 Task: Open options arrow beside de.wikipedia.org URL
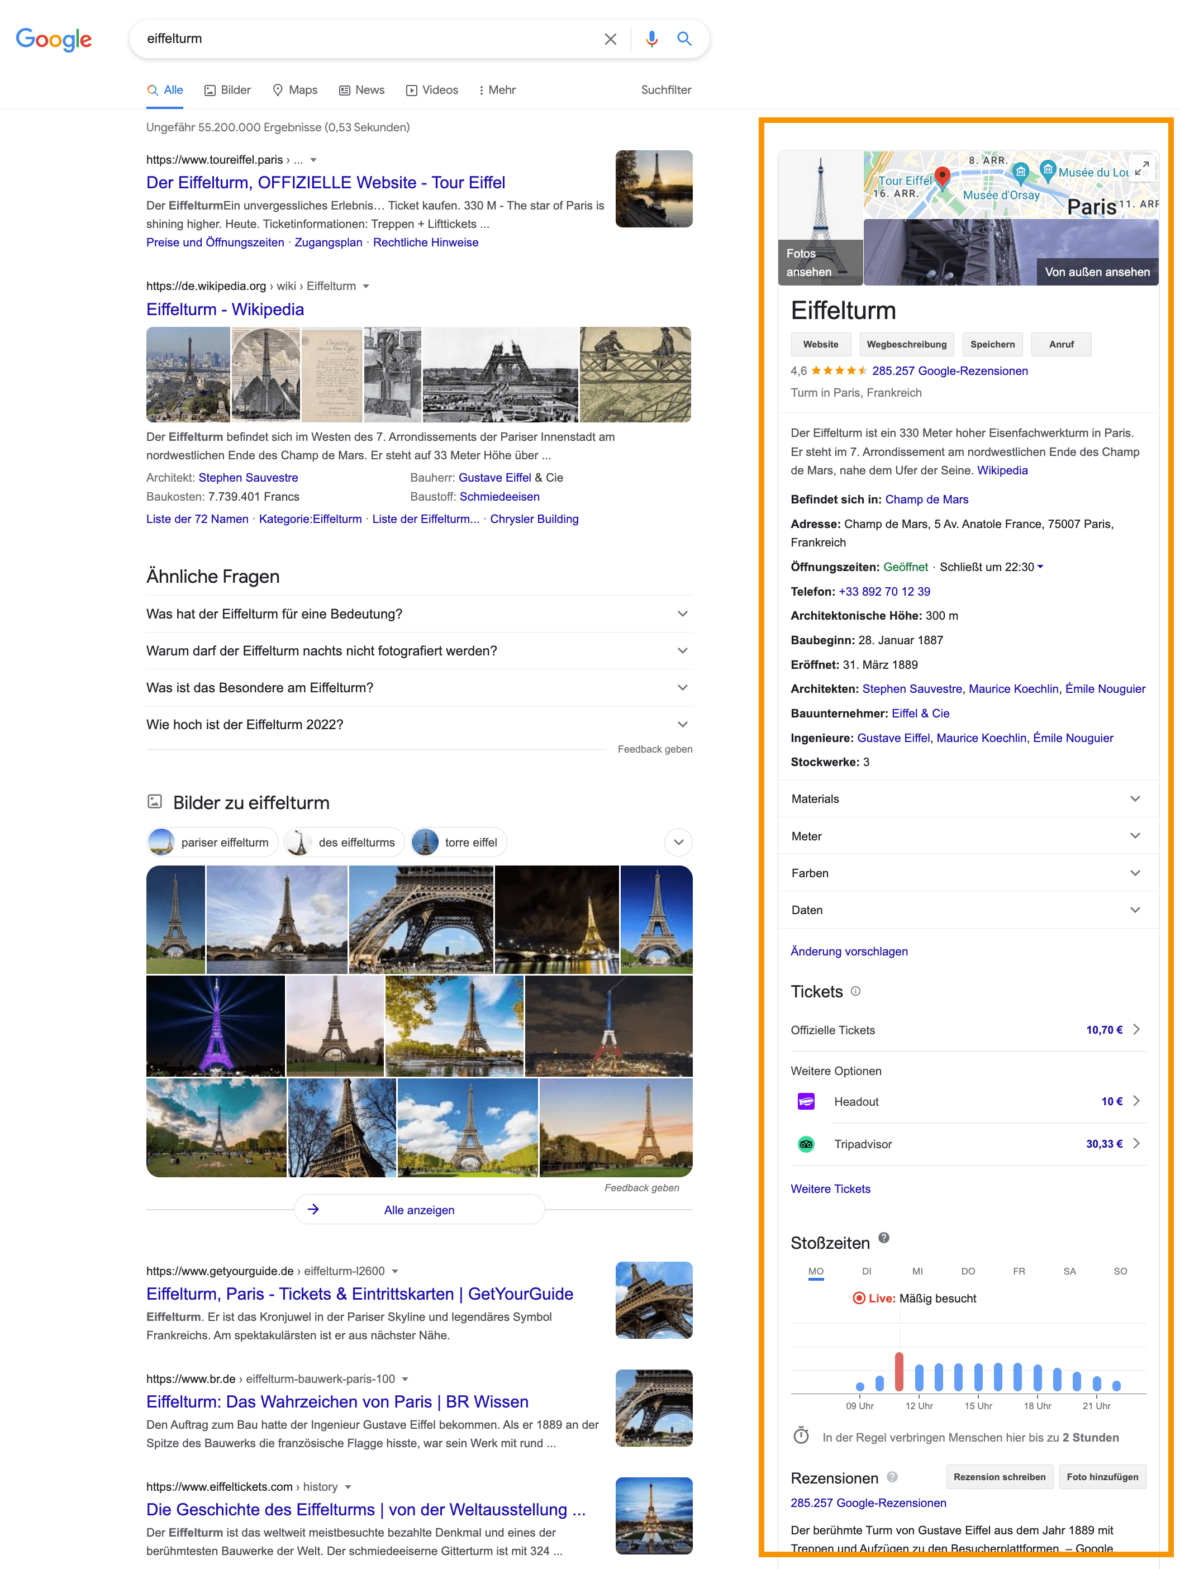tap(366, 286)
